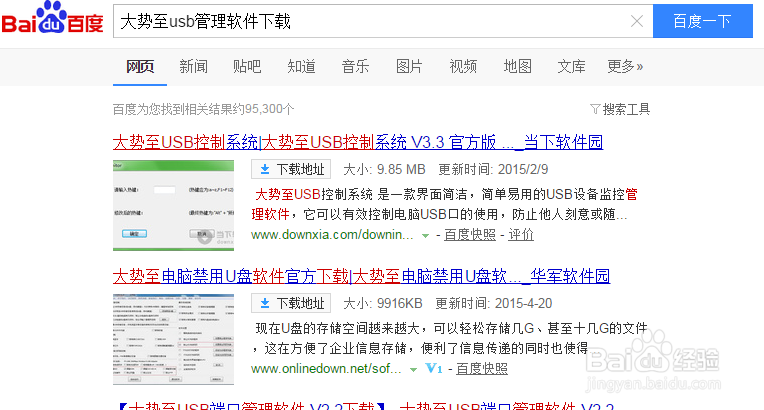Image resolution: width=764 pixels, height=410 pixels.
Task: Click the result count text 约95,300个
Action: (x=264, y=109)
